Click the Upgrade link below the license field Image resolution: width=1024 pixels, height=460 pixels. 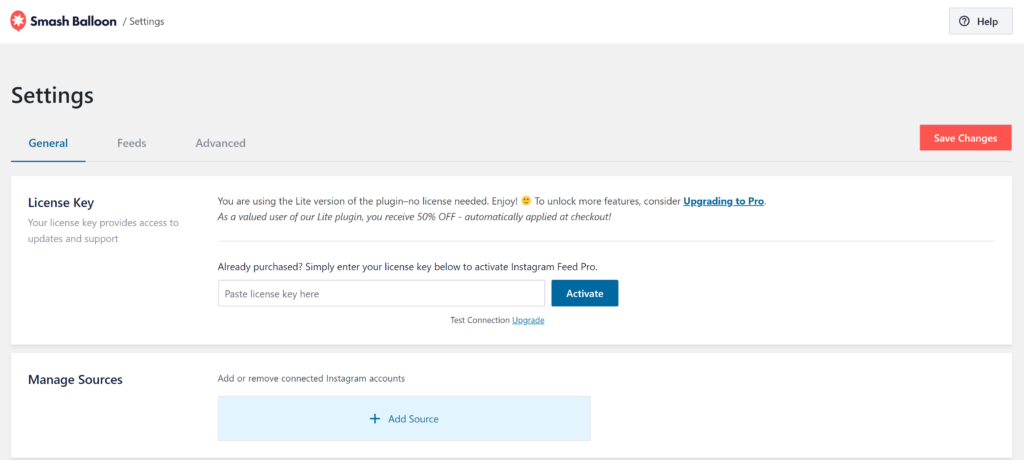(528, 320)
